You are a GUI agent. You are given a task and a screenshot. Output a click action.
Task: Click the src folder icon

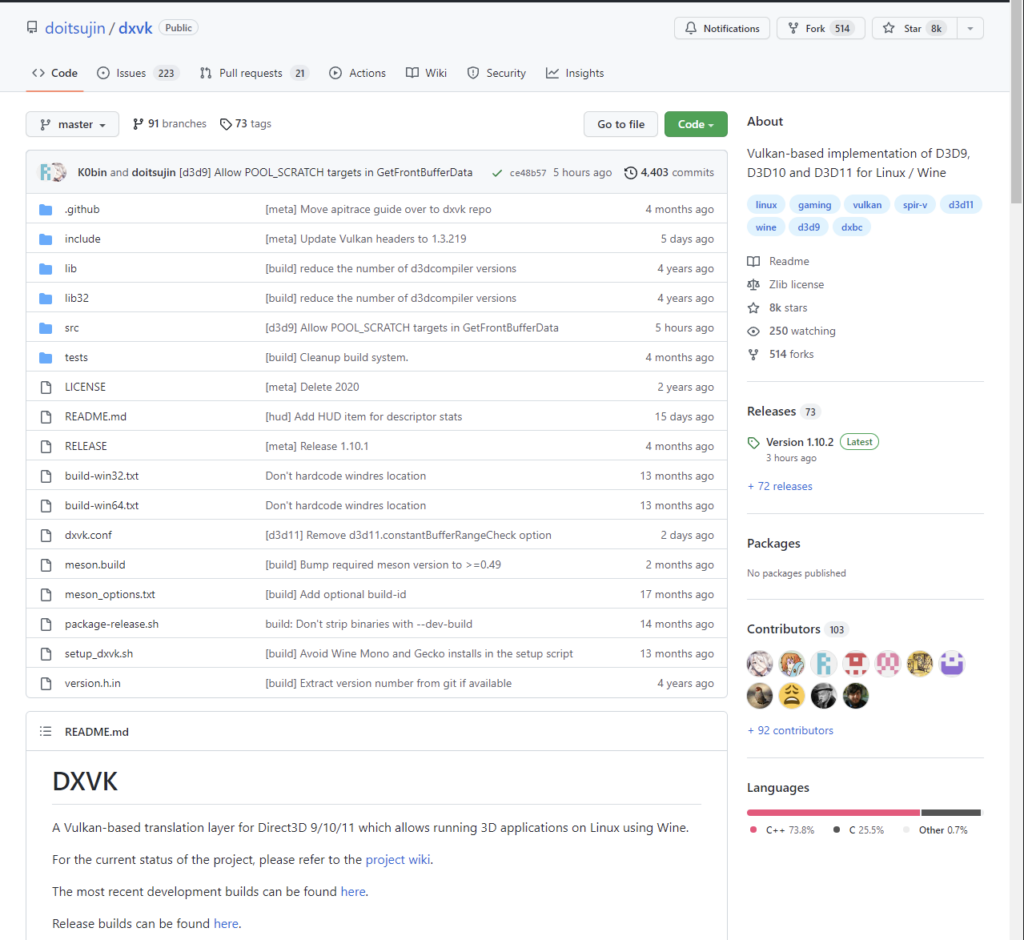point(46,328)
